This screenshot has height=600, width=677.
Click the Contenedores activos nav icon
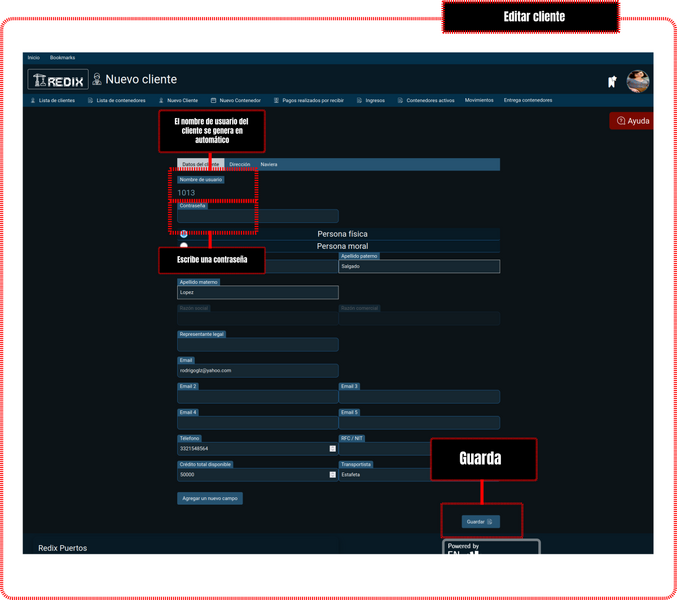pos(400,101)
